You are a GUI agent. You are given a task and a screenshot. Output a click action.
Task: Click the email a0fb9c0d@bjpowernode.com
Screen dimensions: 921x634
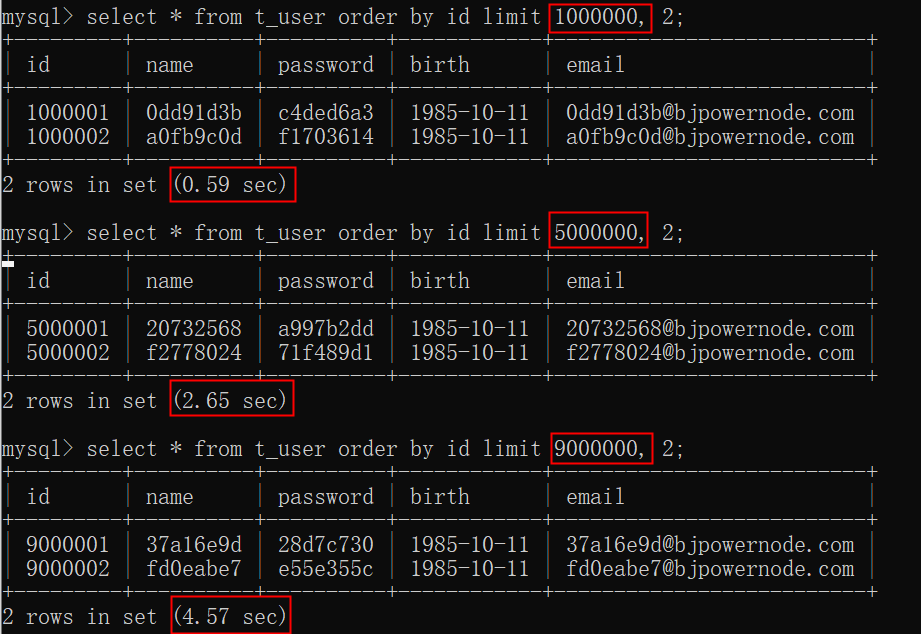click(710, 137)
